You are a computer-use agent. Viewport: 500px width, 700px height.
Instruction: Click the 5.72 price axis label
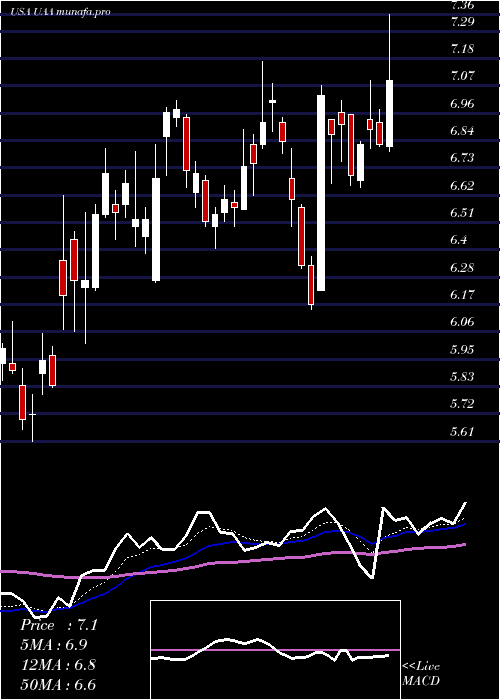point(462,404)
